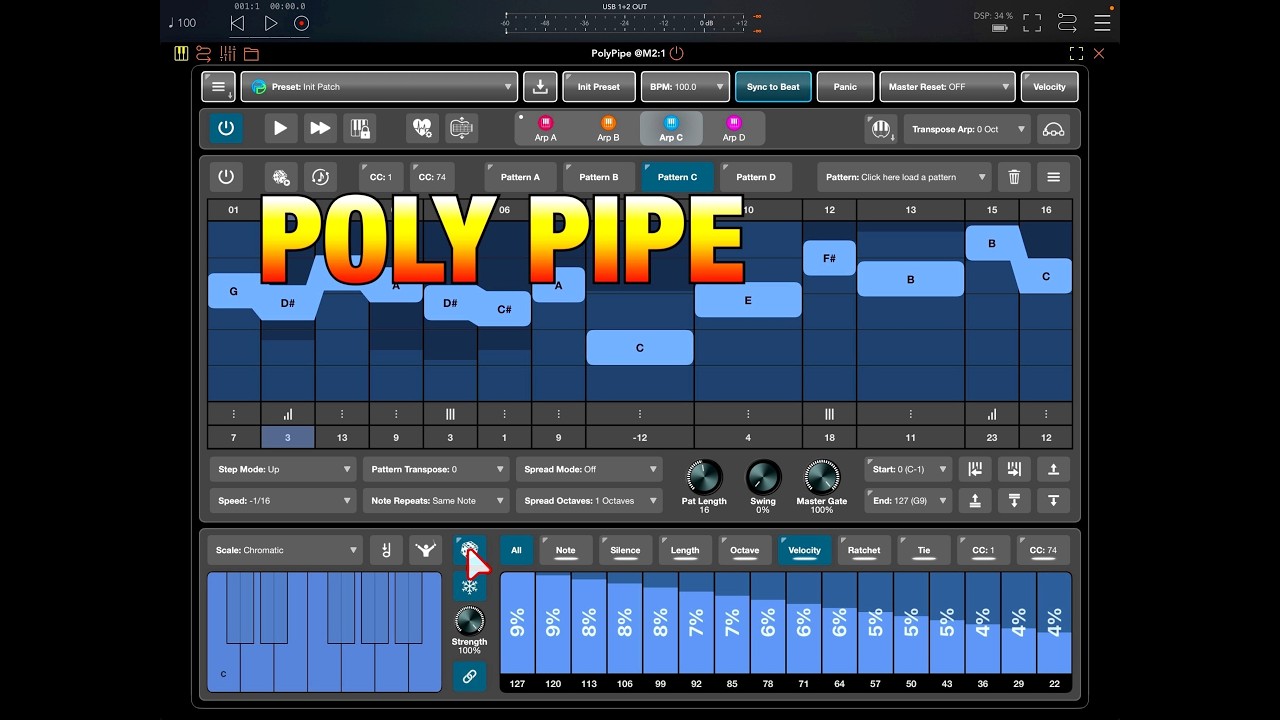Viewport: 1280px width, 720px height.
Task: Click the Init Preset button
Action: point(598,87)
